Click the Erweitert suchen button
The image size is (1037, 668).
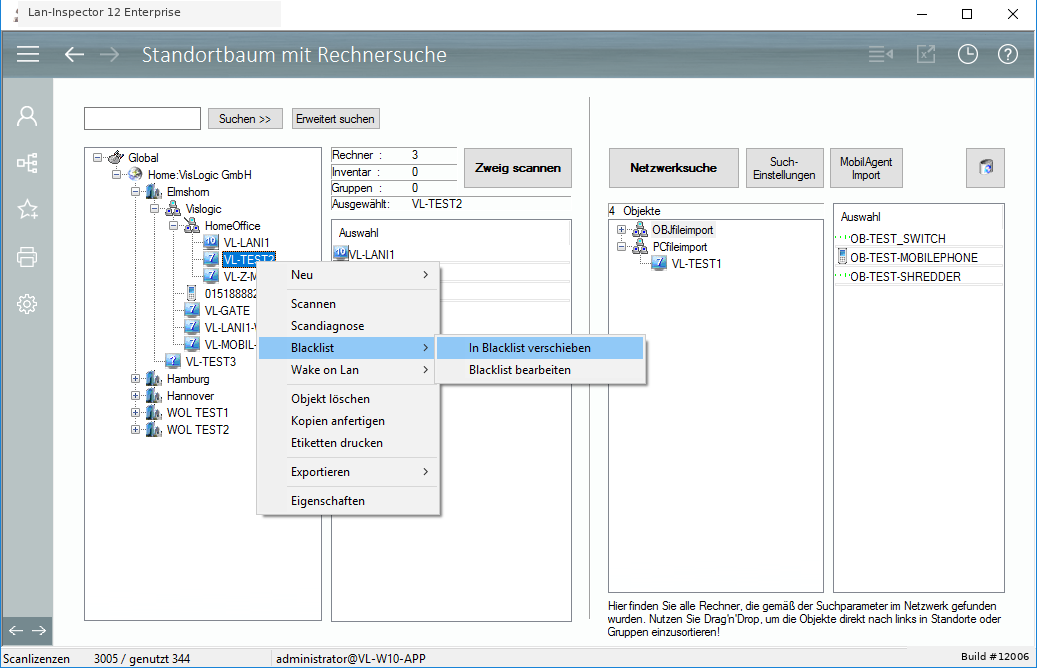point(335,118)
